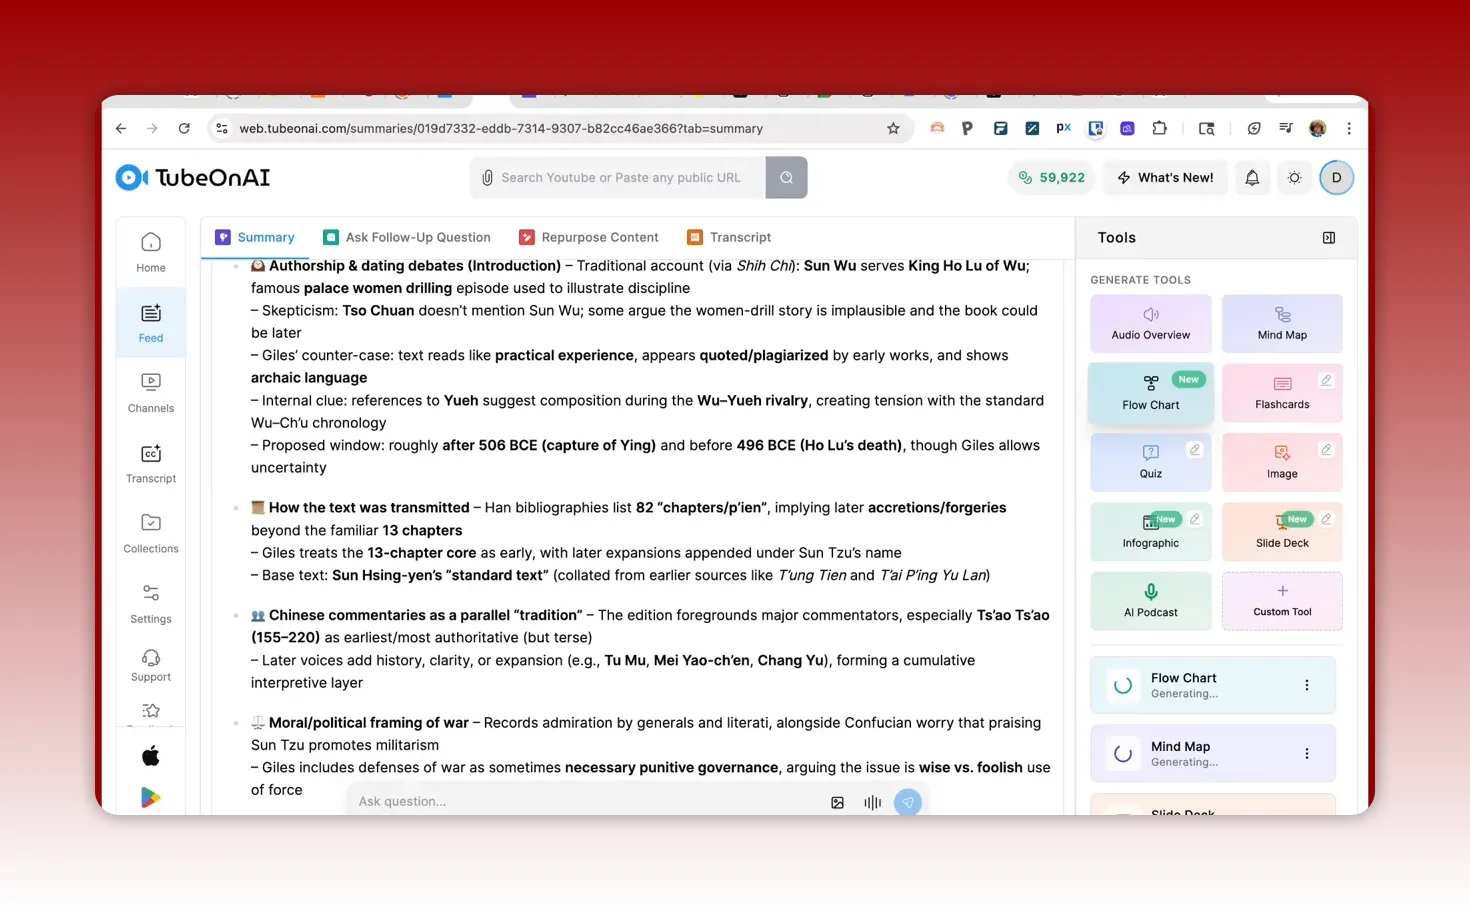Activate voice input for asking questions

pos(872,801)
